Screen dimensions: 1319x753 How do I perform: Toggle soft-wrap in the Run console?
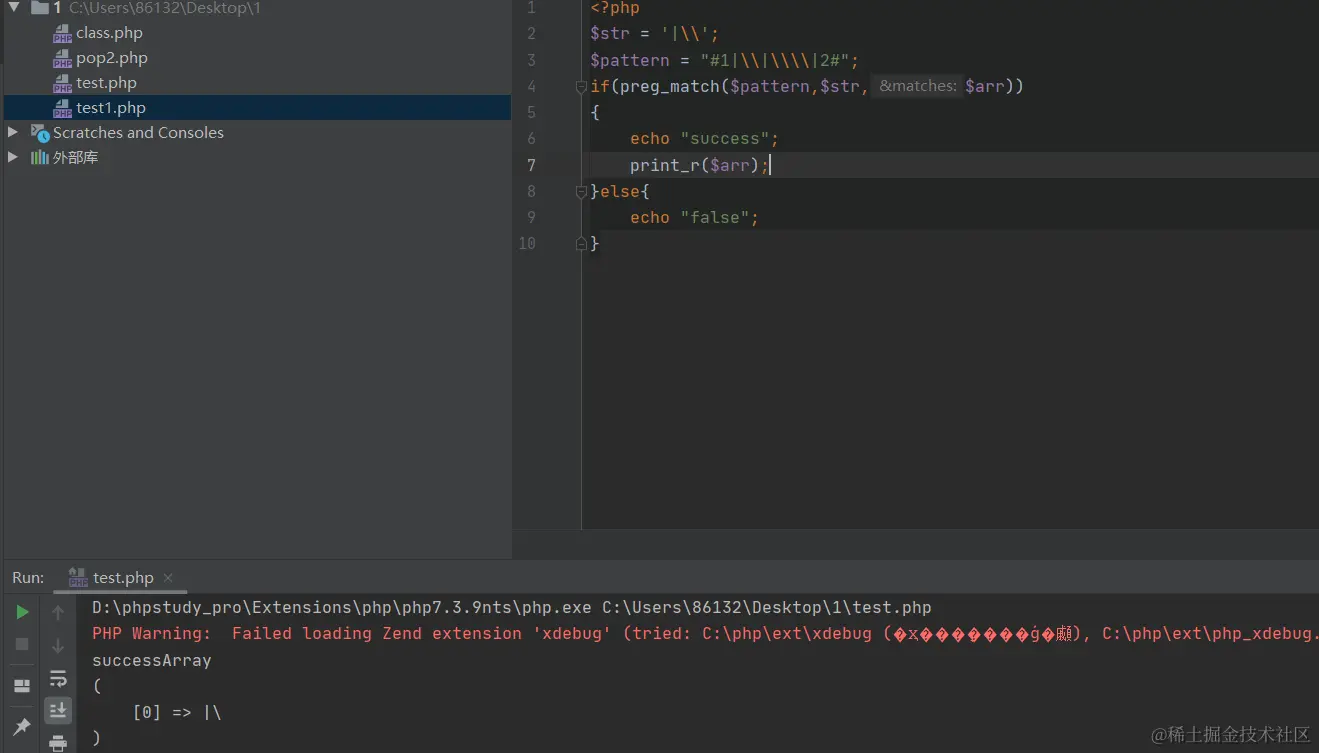point(58,678)
